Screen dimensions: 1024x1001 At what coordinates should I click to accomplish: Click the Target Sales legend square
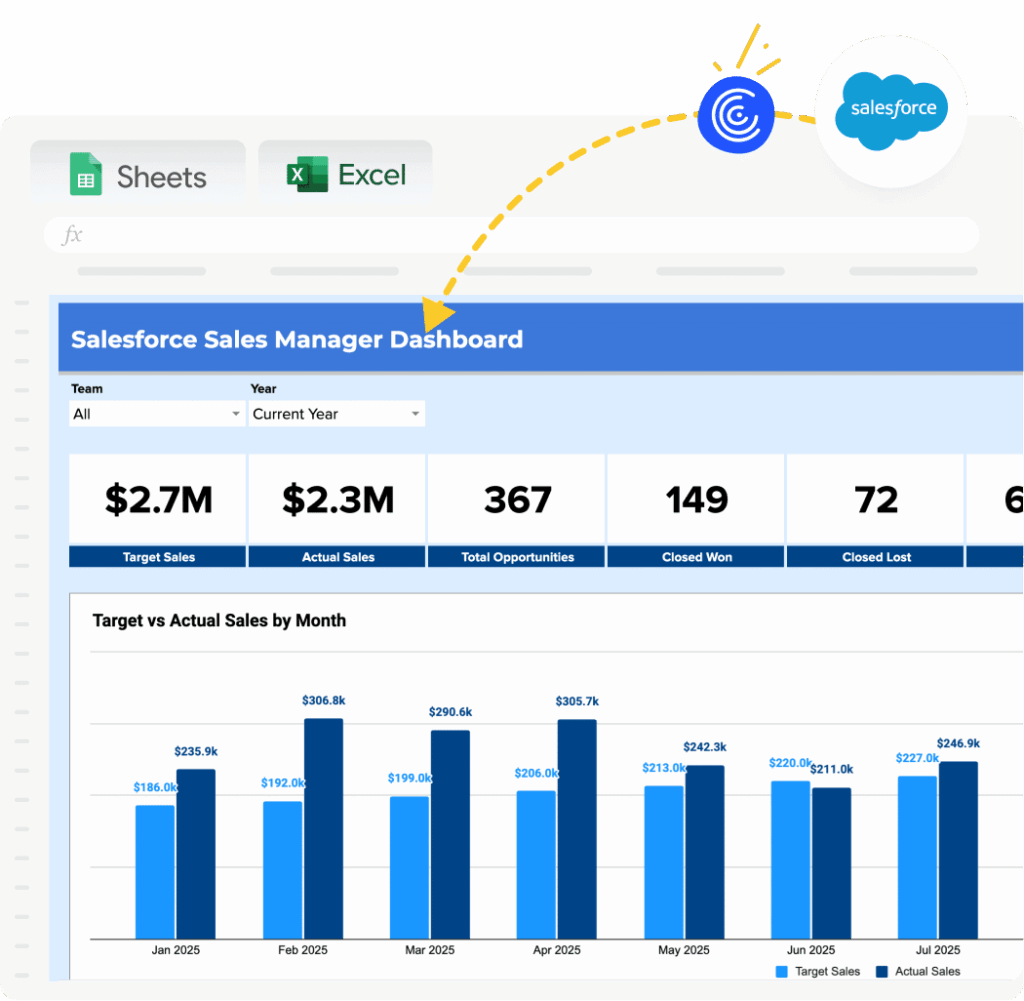tap(782, 971)
